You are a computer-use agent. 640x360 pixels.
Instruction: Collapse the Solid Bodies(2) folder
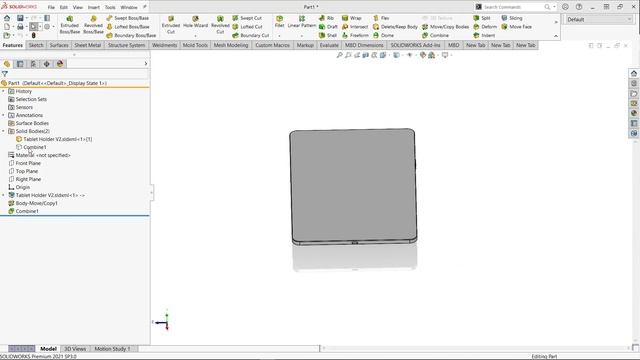click(4, 131)
